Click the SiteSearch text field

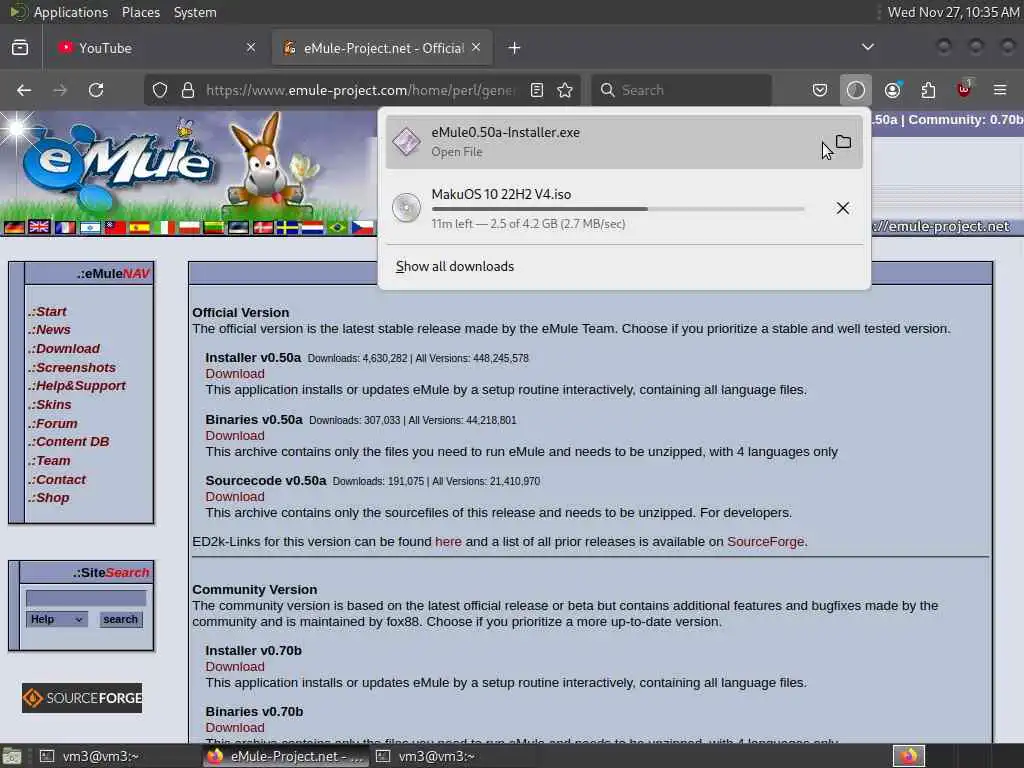coord(86,597)
